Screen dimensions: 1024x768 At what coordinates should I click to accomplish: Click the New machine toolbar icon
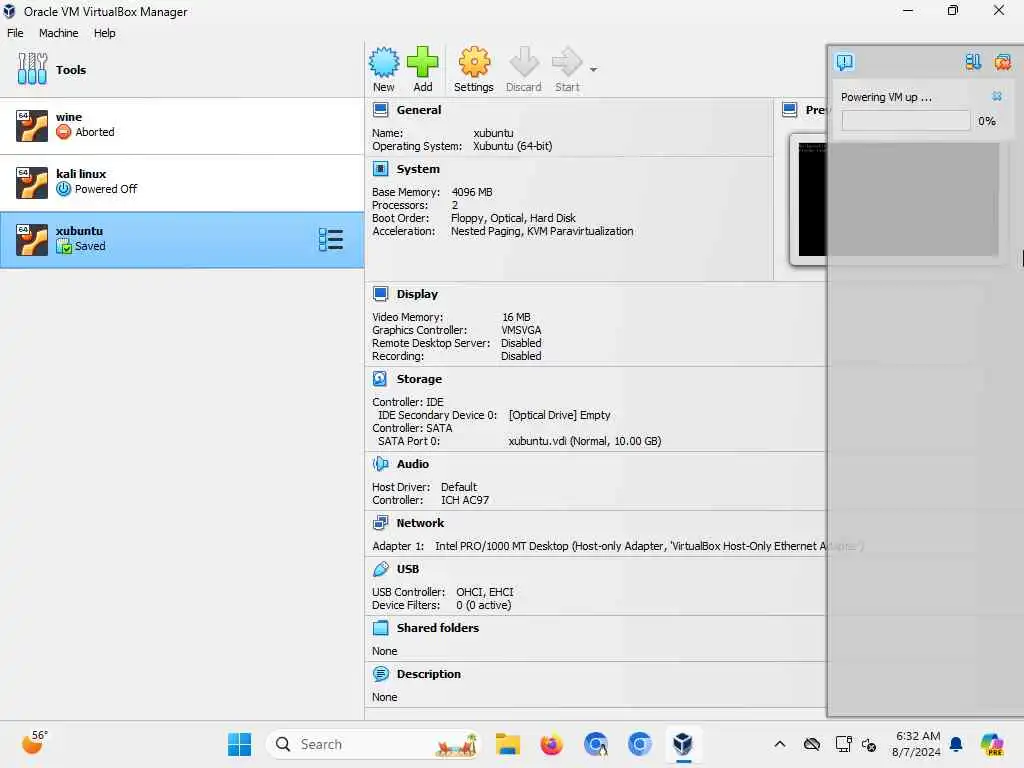tap(383, 63)
